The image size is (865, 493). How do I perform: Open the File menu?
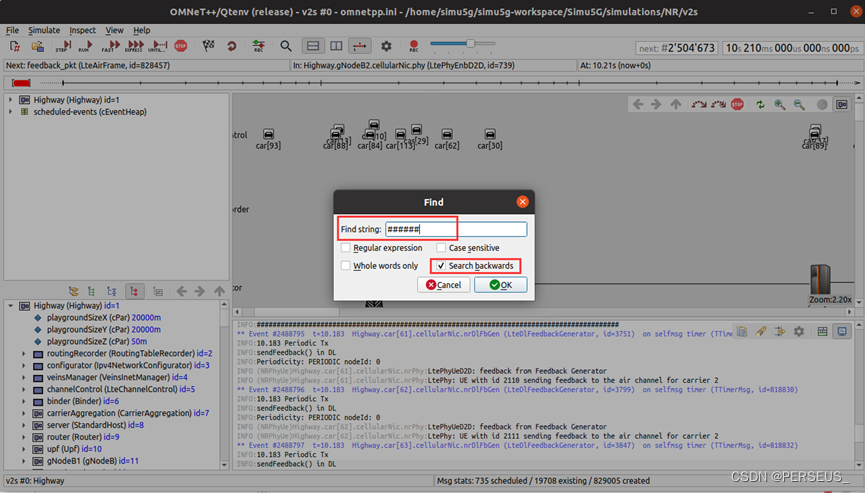[12, 30]
